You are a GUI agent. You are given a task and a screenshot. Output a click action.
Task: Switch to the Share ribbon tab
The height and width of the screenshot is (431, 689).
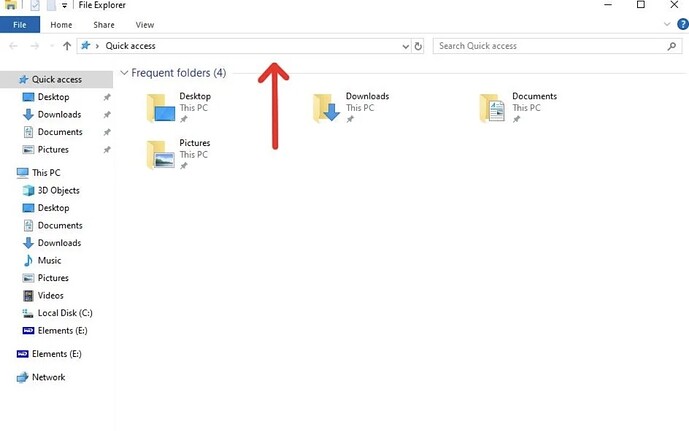pyautogui.click(x=104, y=24)
